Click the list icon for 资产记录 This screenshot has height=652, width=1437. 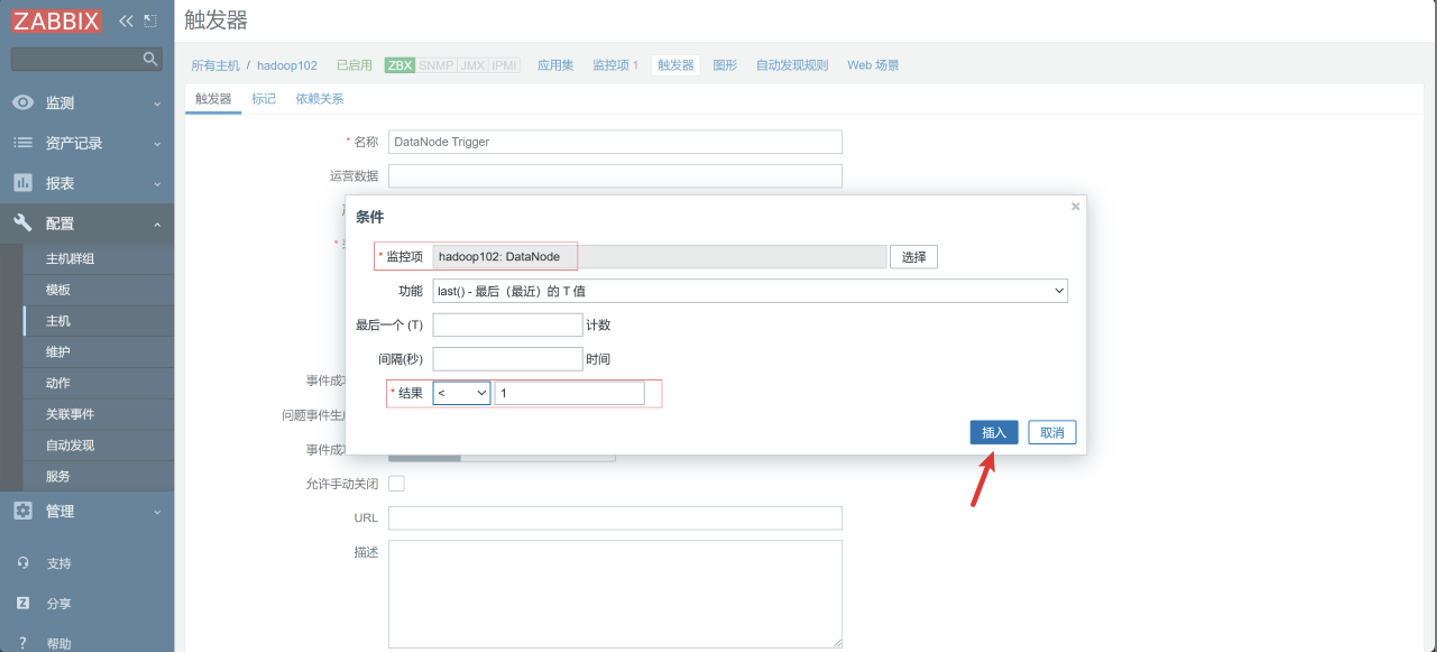point(22,143)
